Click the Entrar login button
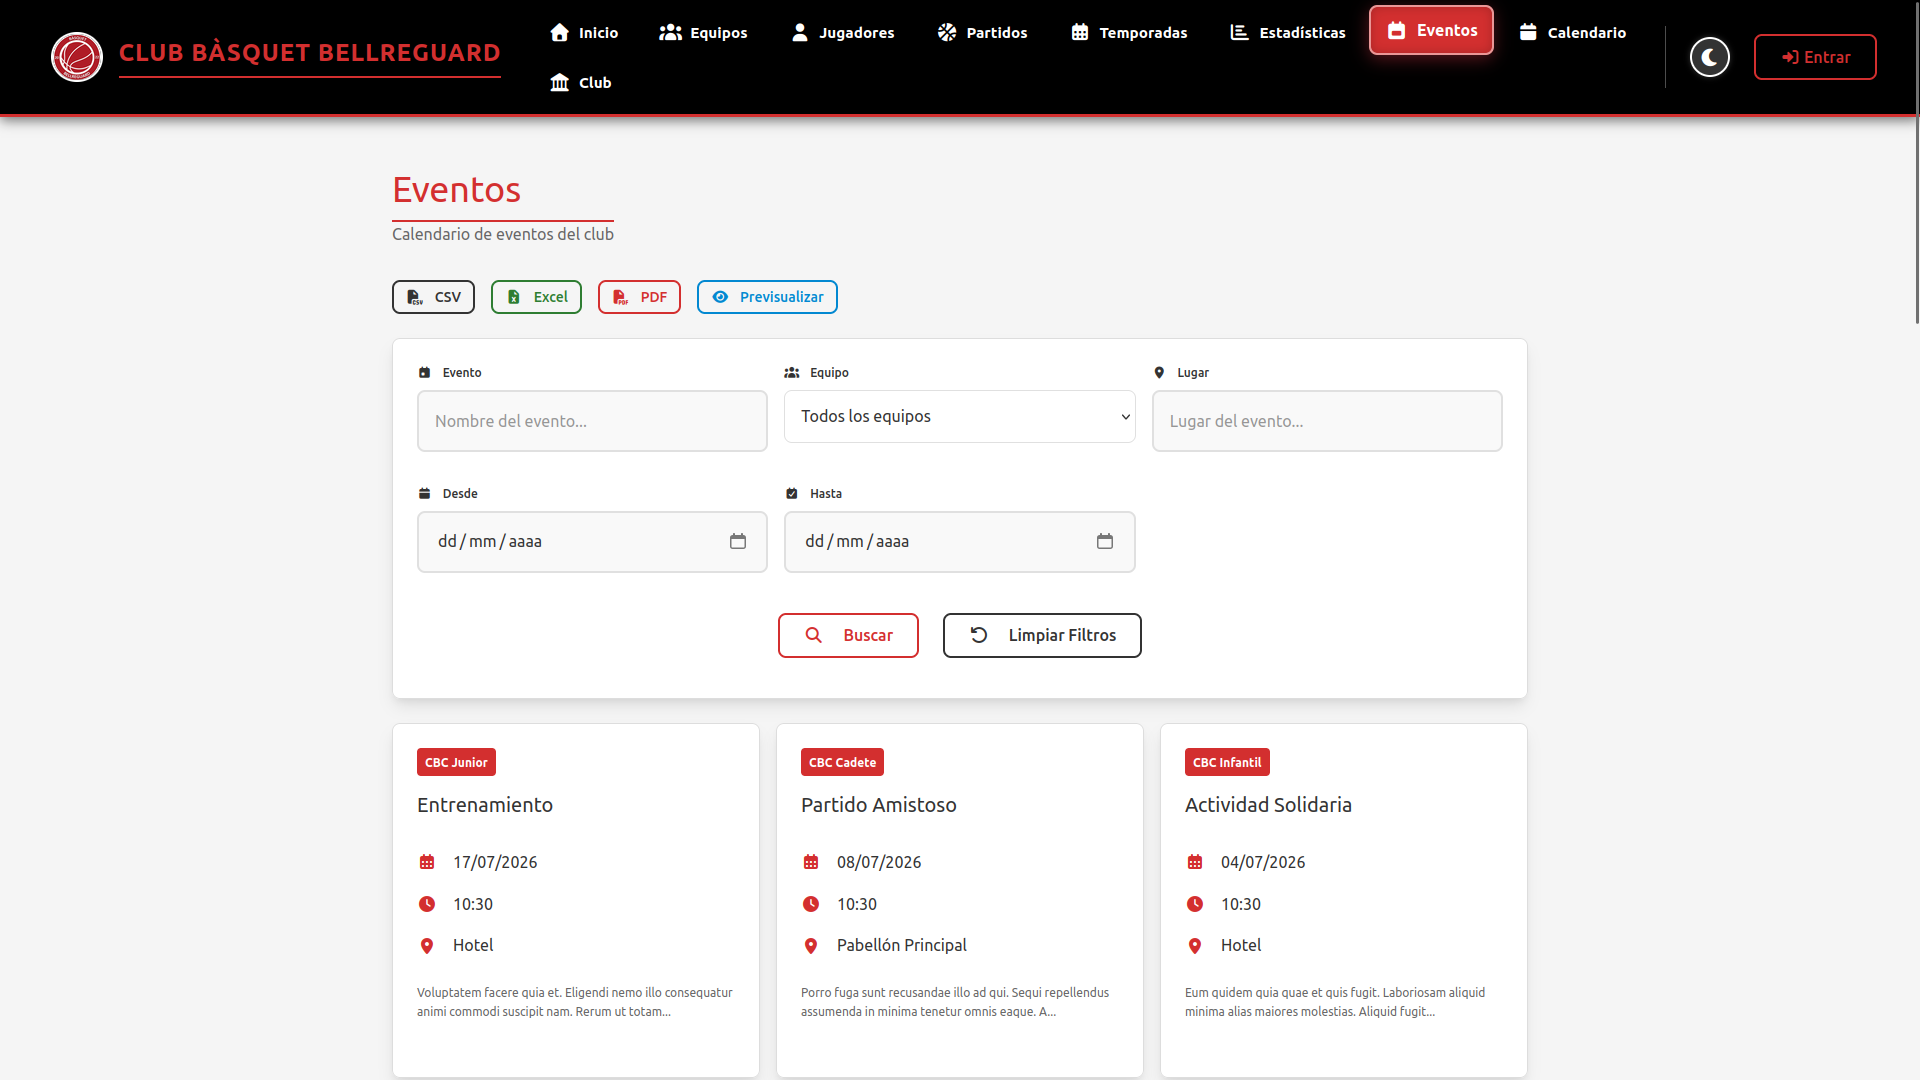 (x=1815, y=57)
